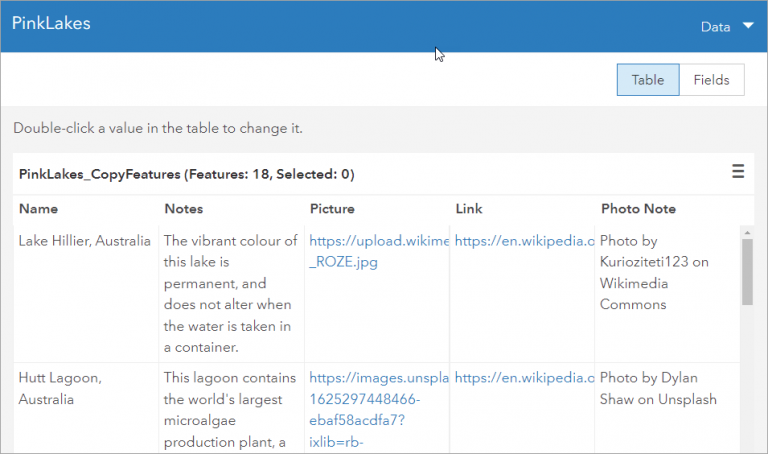Viewport: 768px width, 454px height.
Task: Open the Lake Hillier Wikipedia link
Action: pyautogui.click(x=524, y=241)
